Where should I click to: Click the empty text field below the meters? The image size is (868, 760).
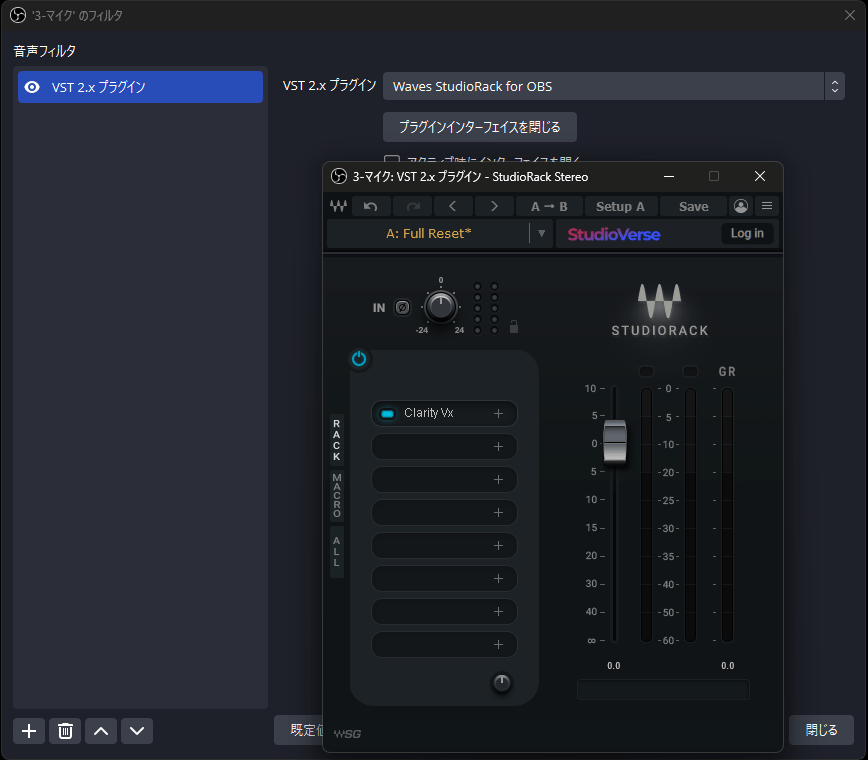(663, 690)
